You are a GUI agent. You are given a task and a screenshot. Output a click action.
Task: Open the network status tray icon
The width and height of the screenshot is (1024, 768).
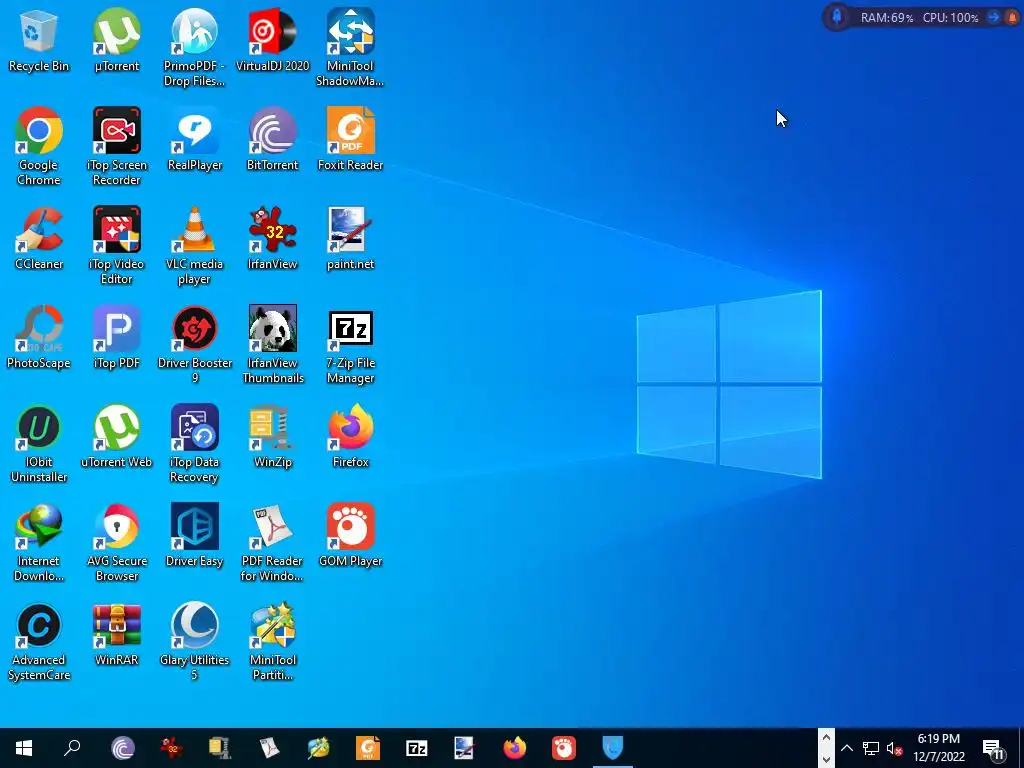[x=871, y=748]
